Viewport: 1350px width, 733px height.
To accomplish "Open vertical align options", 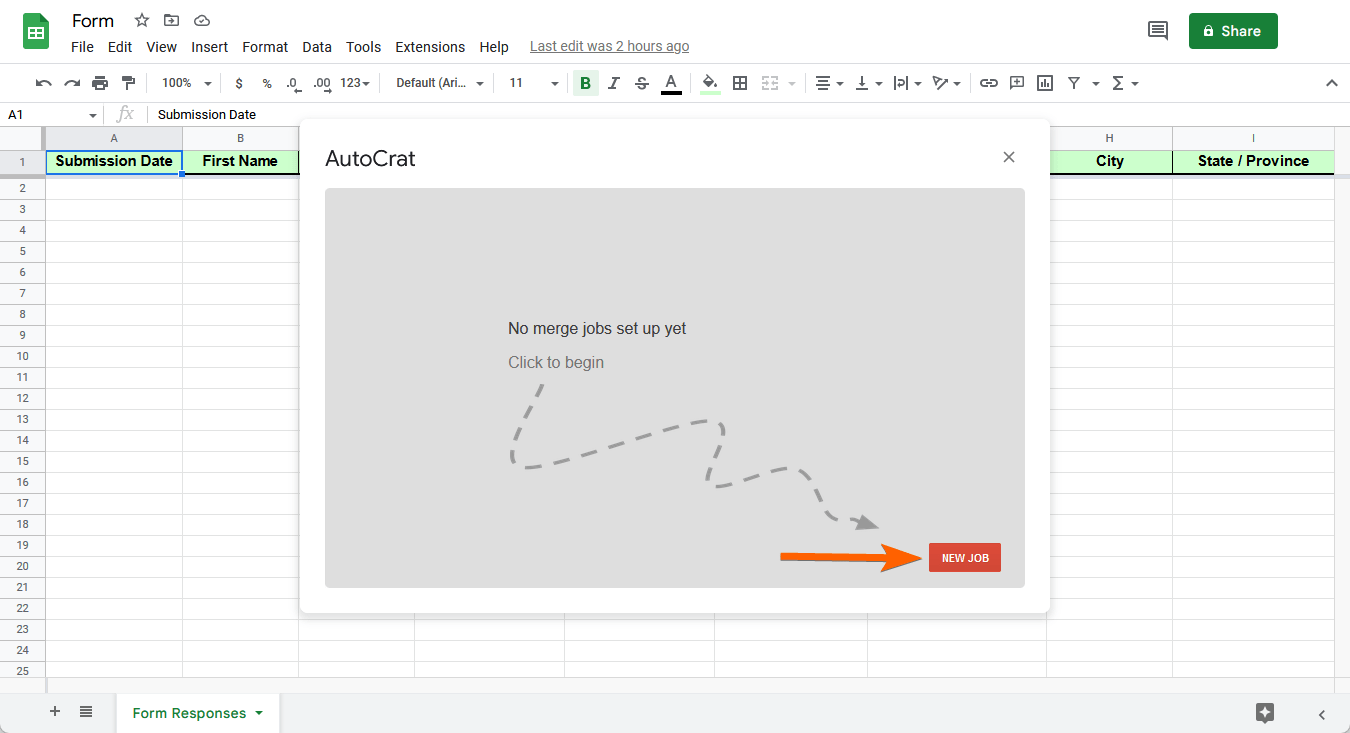I will 868,83.
